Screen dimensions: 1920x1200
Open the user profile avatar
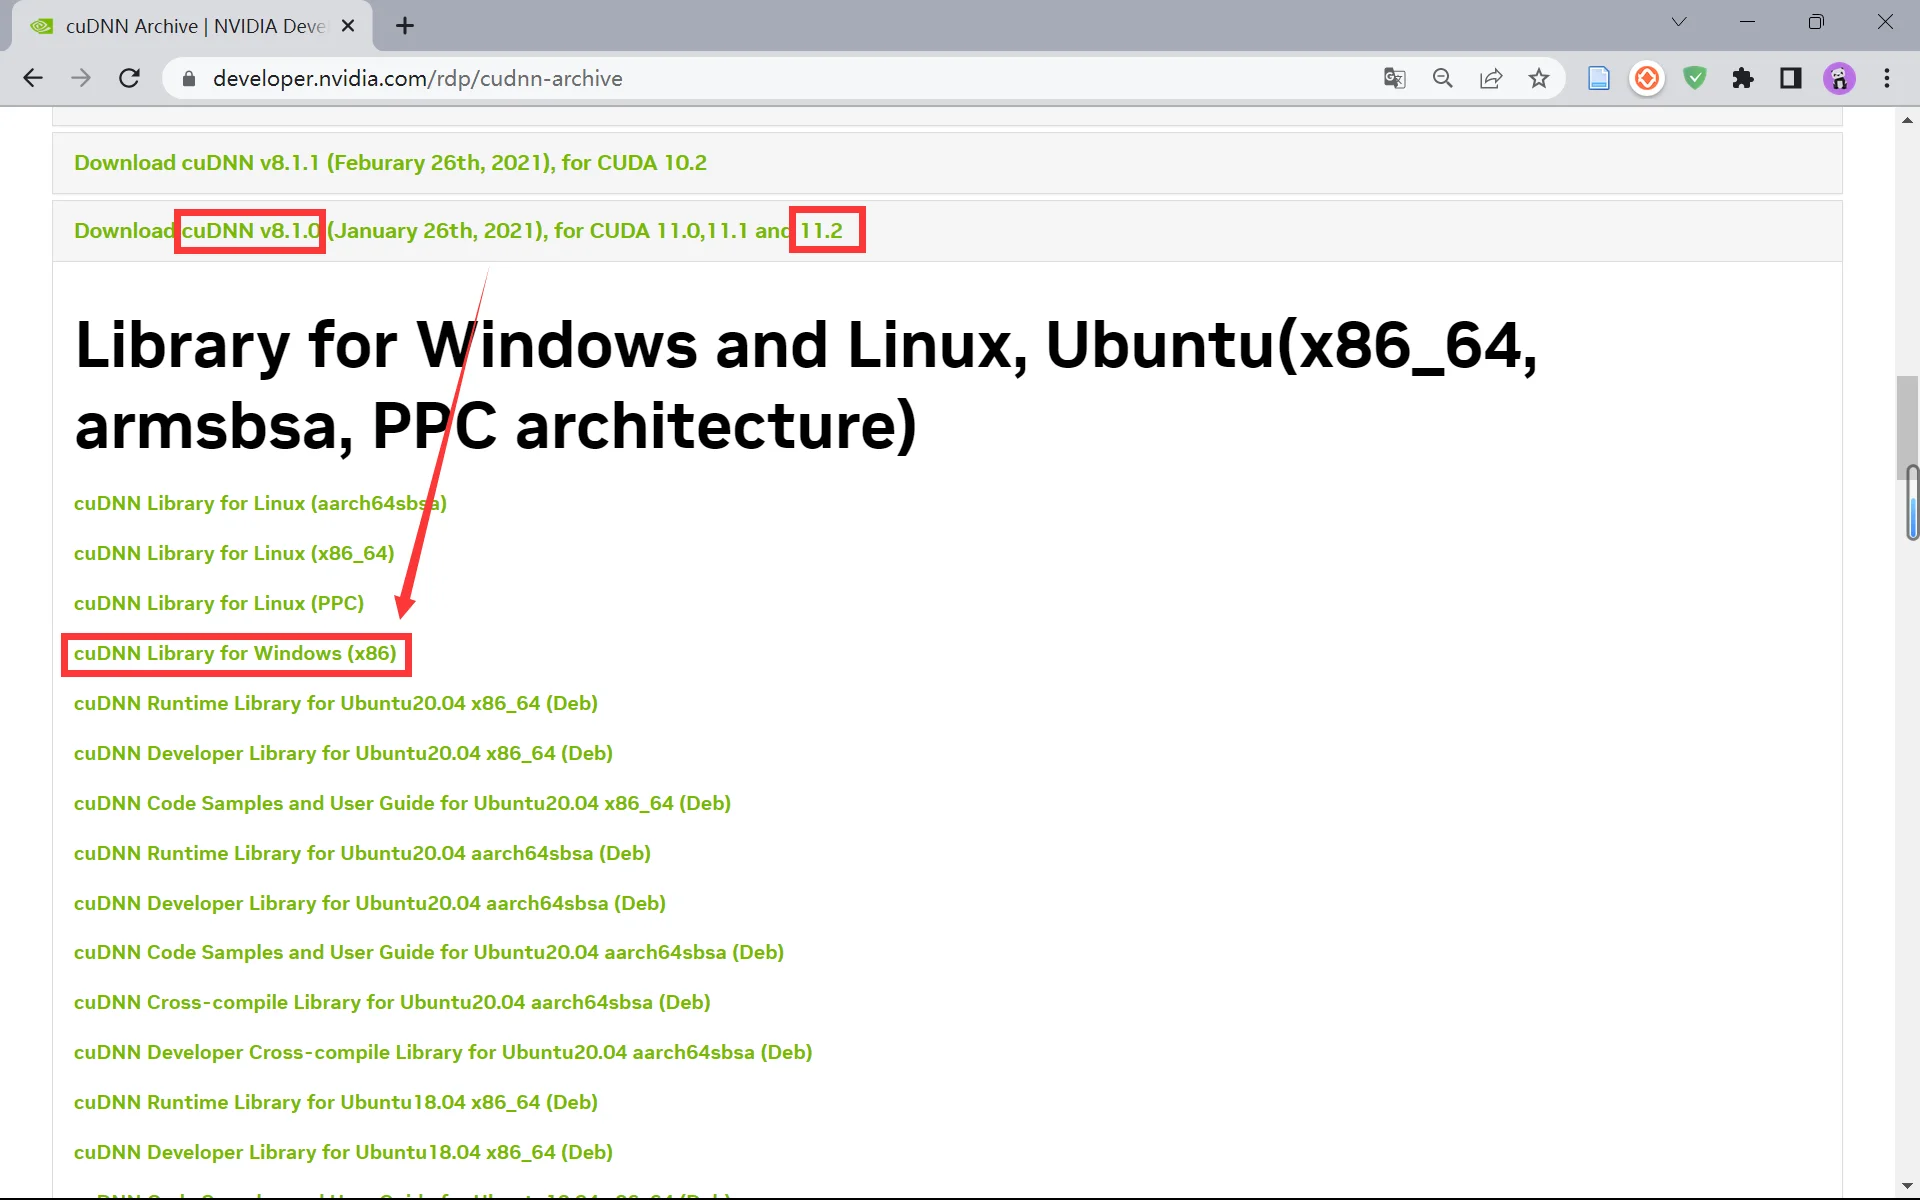(x=1839, y=78)
